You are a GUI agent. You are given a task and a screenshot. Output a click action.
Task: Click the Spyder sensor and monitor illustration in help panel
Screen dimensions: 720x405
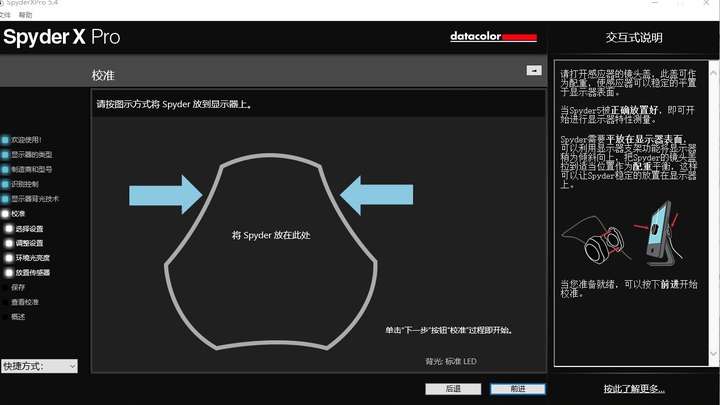[x=623, y=234]
